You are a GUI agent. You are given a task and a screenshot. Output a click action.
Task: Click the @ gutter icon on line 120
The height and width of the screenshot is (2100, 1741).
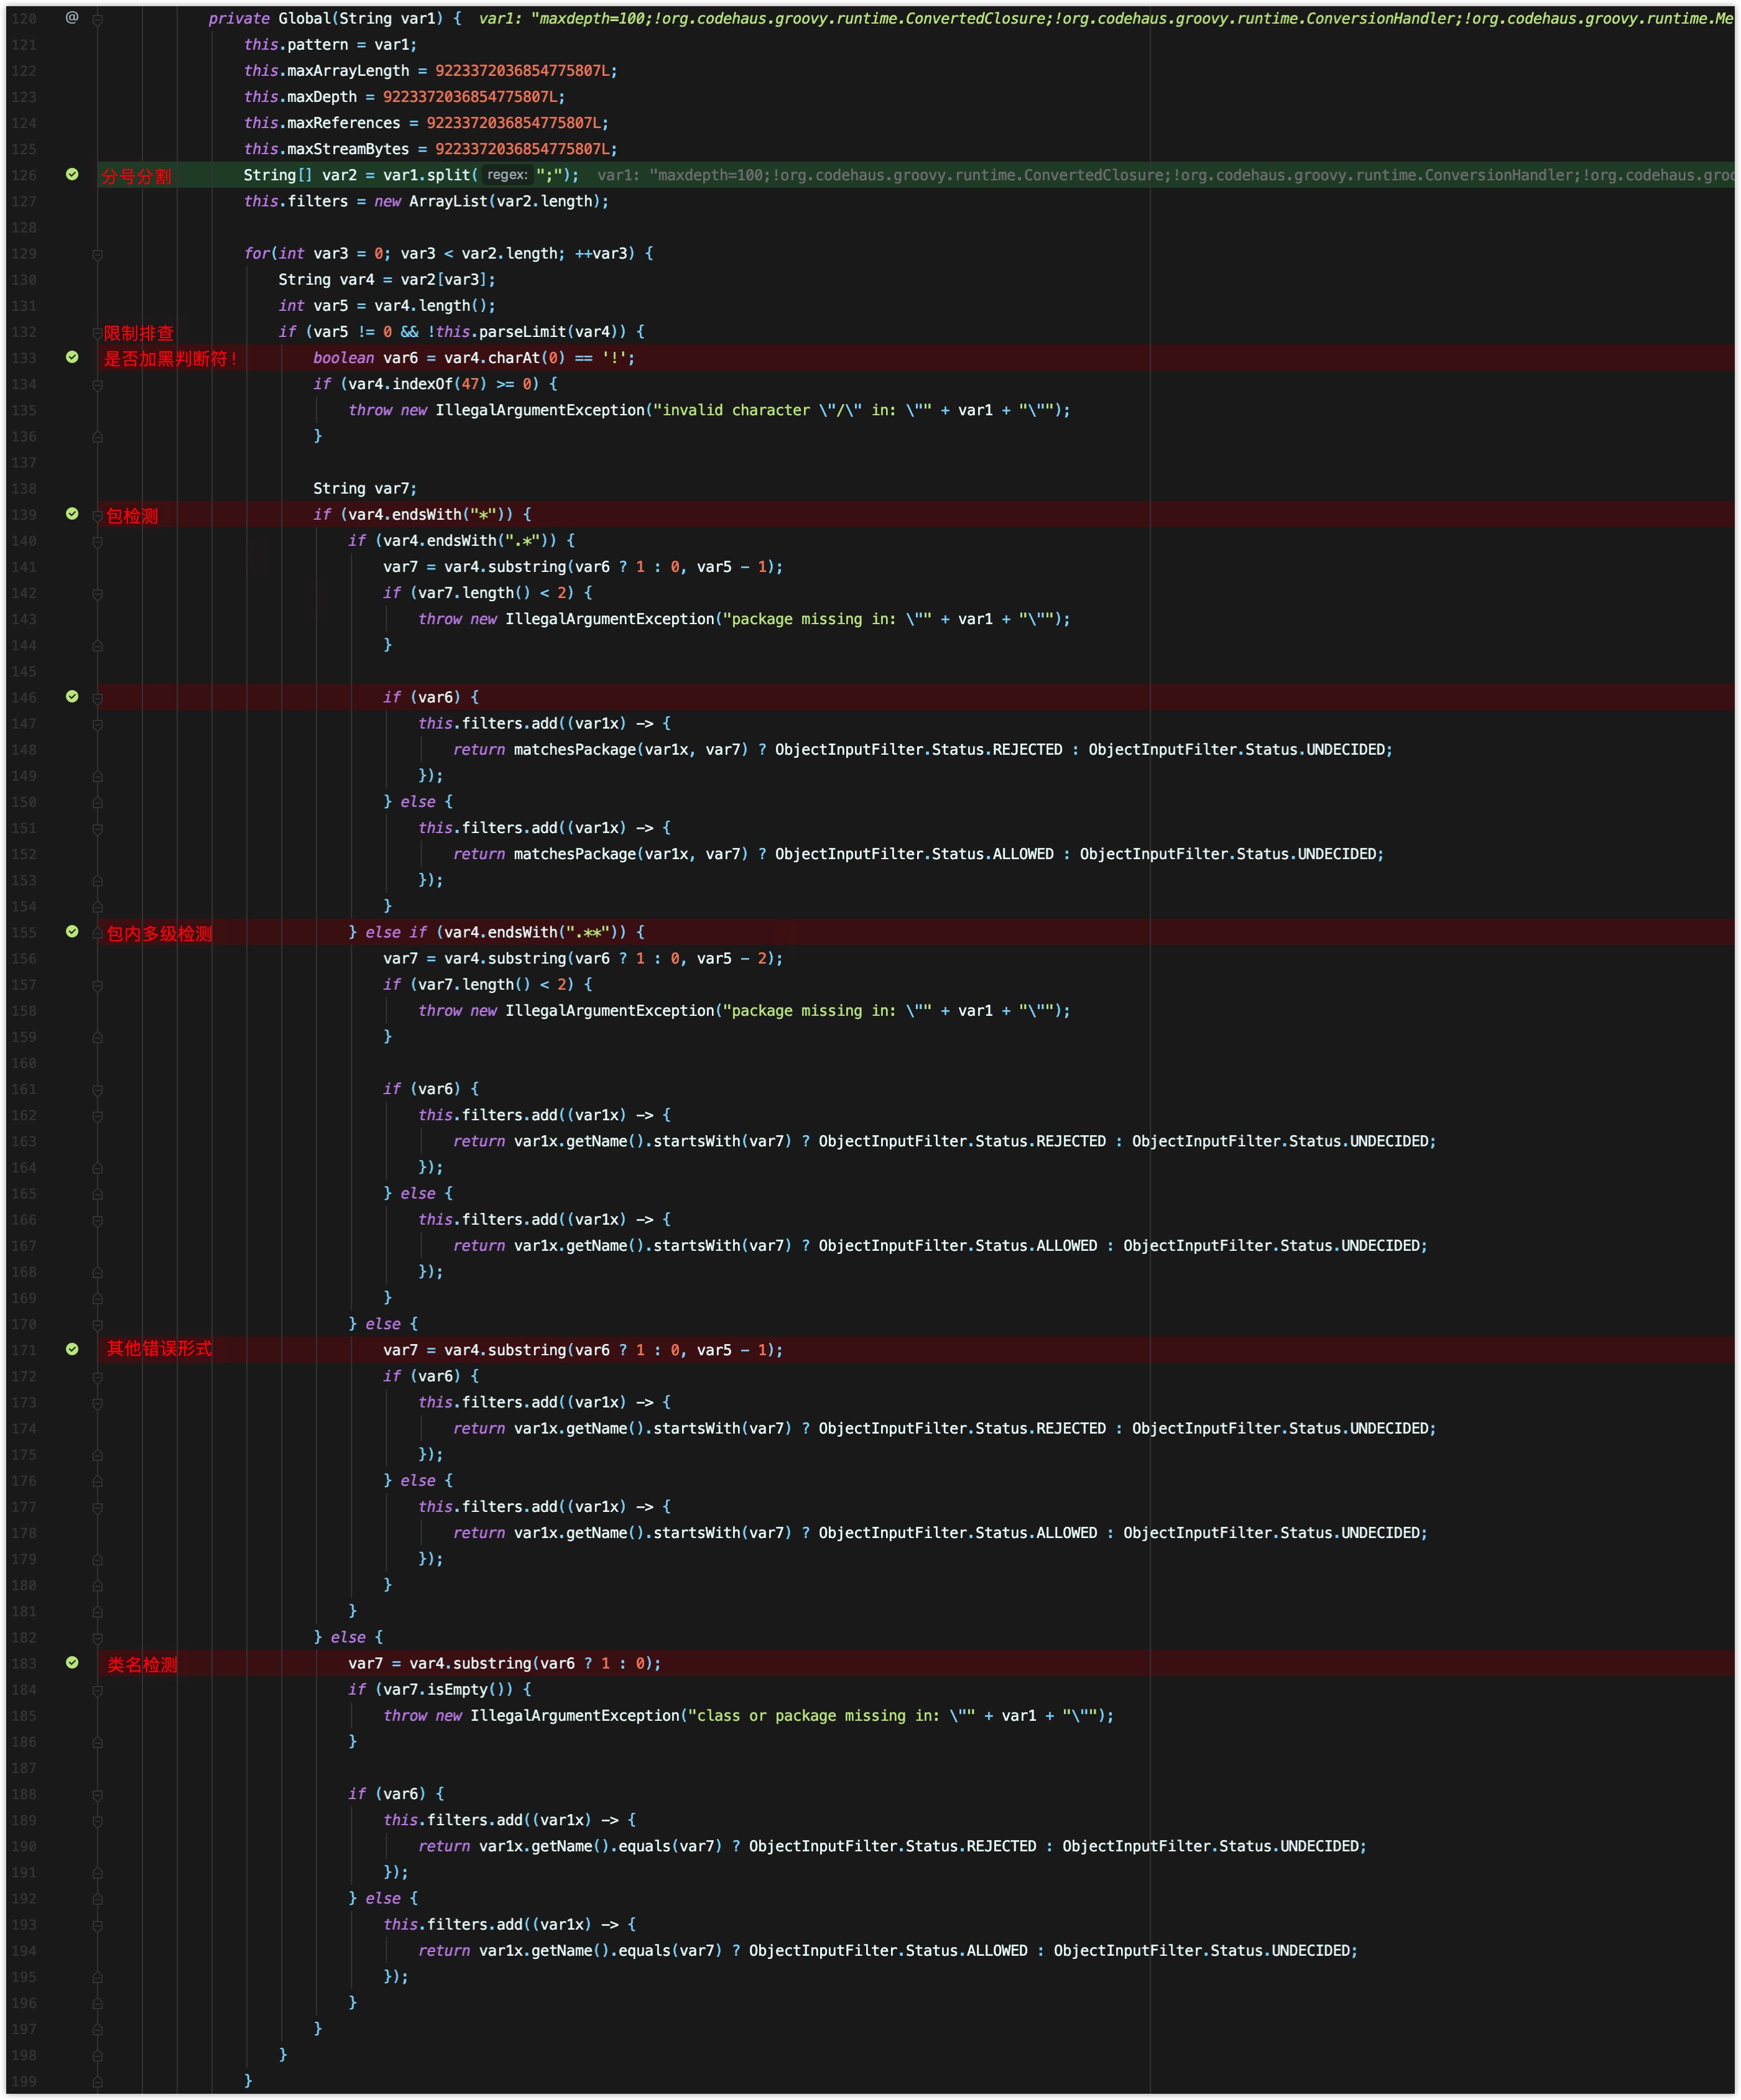coord(72,17)
